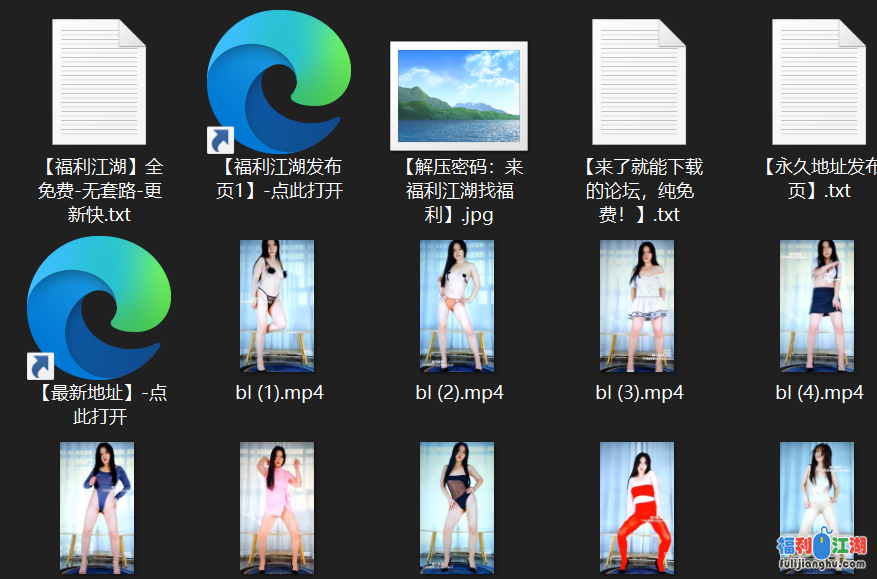Select the unlabeled video thumbnail with pink outfit
The image size is (877, 579).
tap(277, 508)
